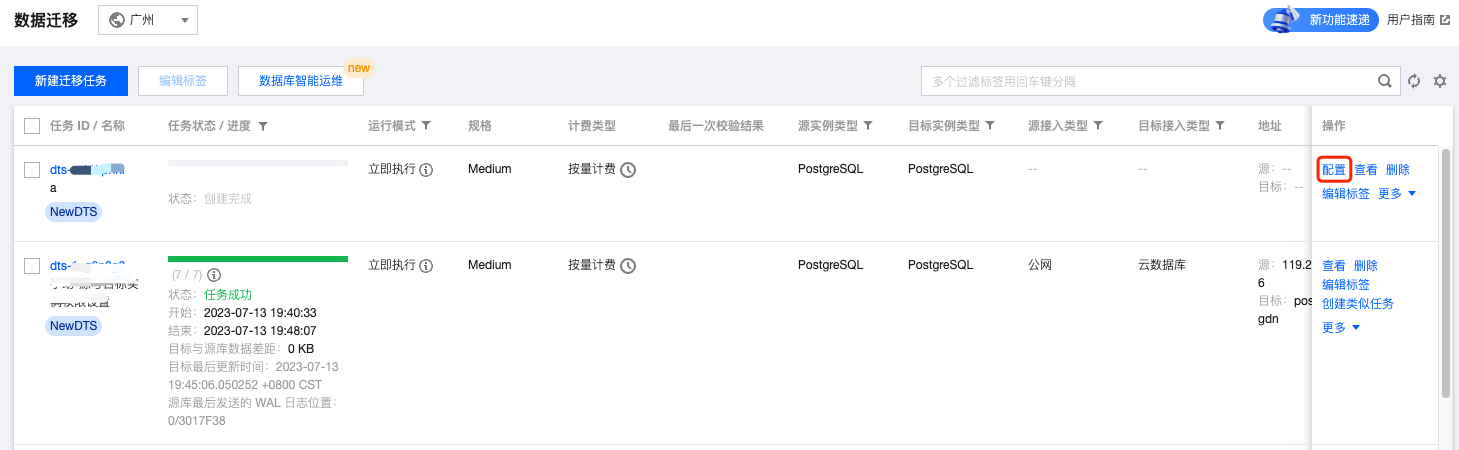Expand 更多 menu in second row
This screenshot has width=1459, height=450.
(x=1341, y=328)
